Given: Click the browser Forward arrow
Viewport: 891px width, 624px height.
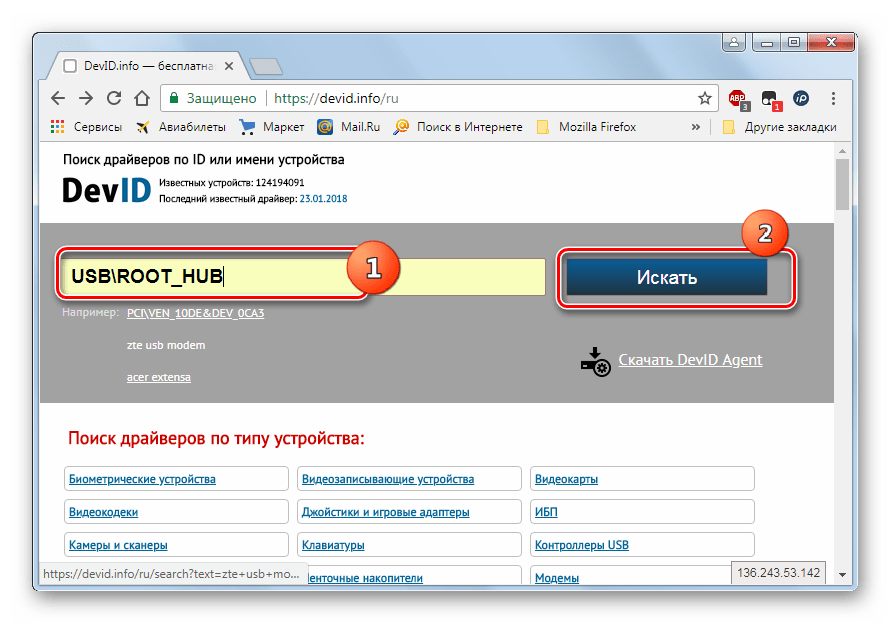Looking at the screenshot, I should point(86,99).
